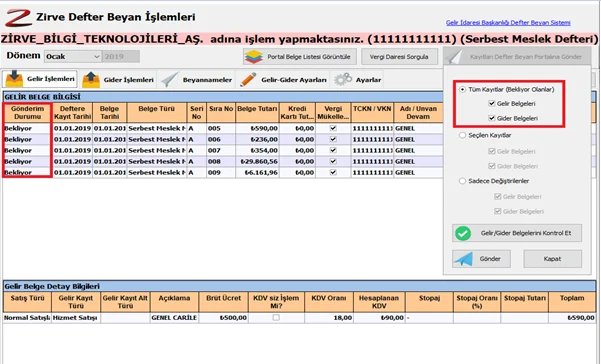Select the amount cell ₺590,00 in row 005
This screenshot has height=364, width=601.
(257, 128)
